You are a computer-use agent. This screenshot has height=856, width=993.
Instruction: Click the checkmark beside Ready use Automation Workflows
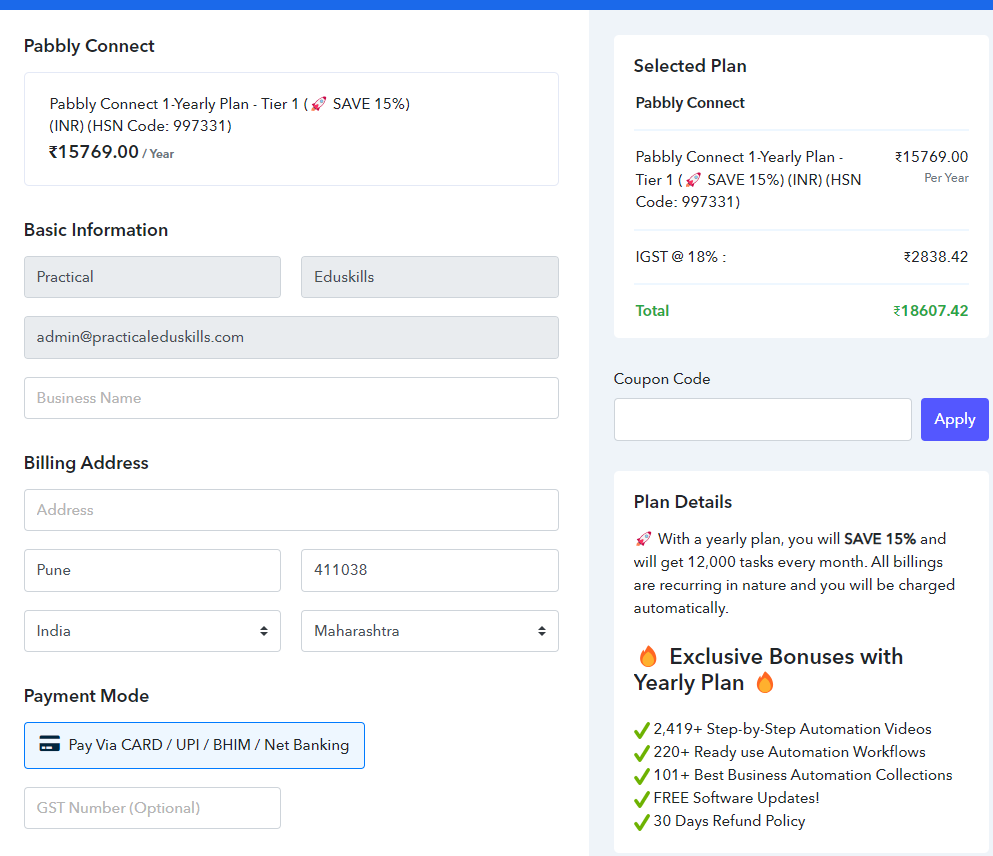point(642,753)
